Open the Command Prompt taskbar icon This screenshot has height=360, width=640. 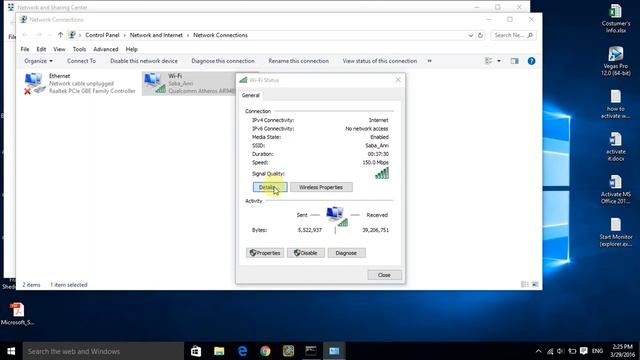311,351
